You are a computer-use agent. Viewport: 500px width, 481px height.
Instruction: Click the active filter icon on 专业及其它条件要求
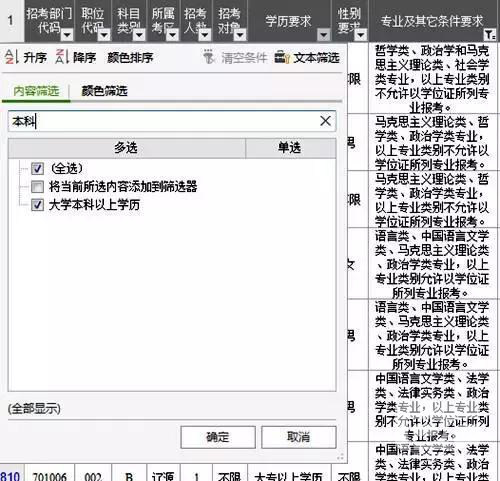489,34
